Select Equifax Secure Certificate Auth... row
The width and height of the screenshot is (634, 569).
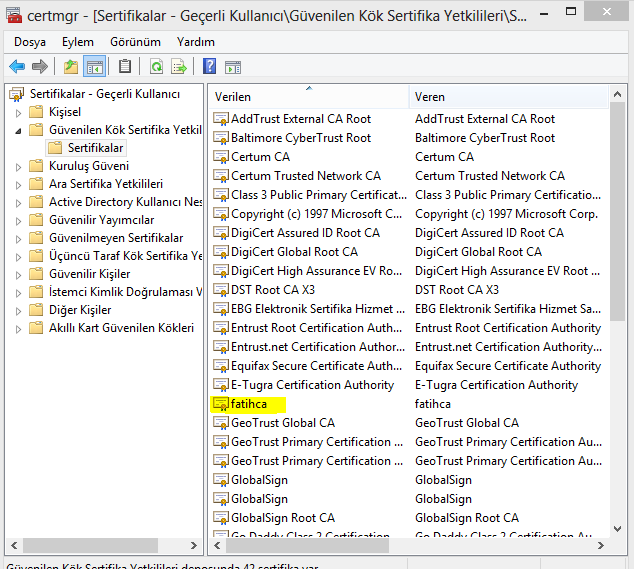409,366
